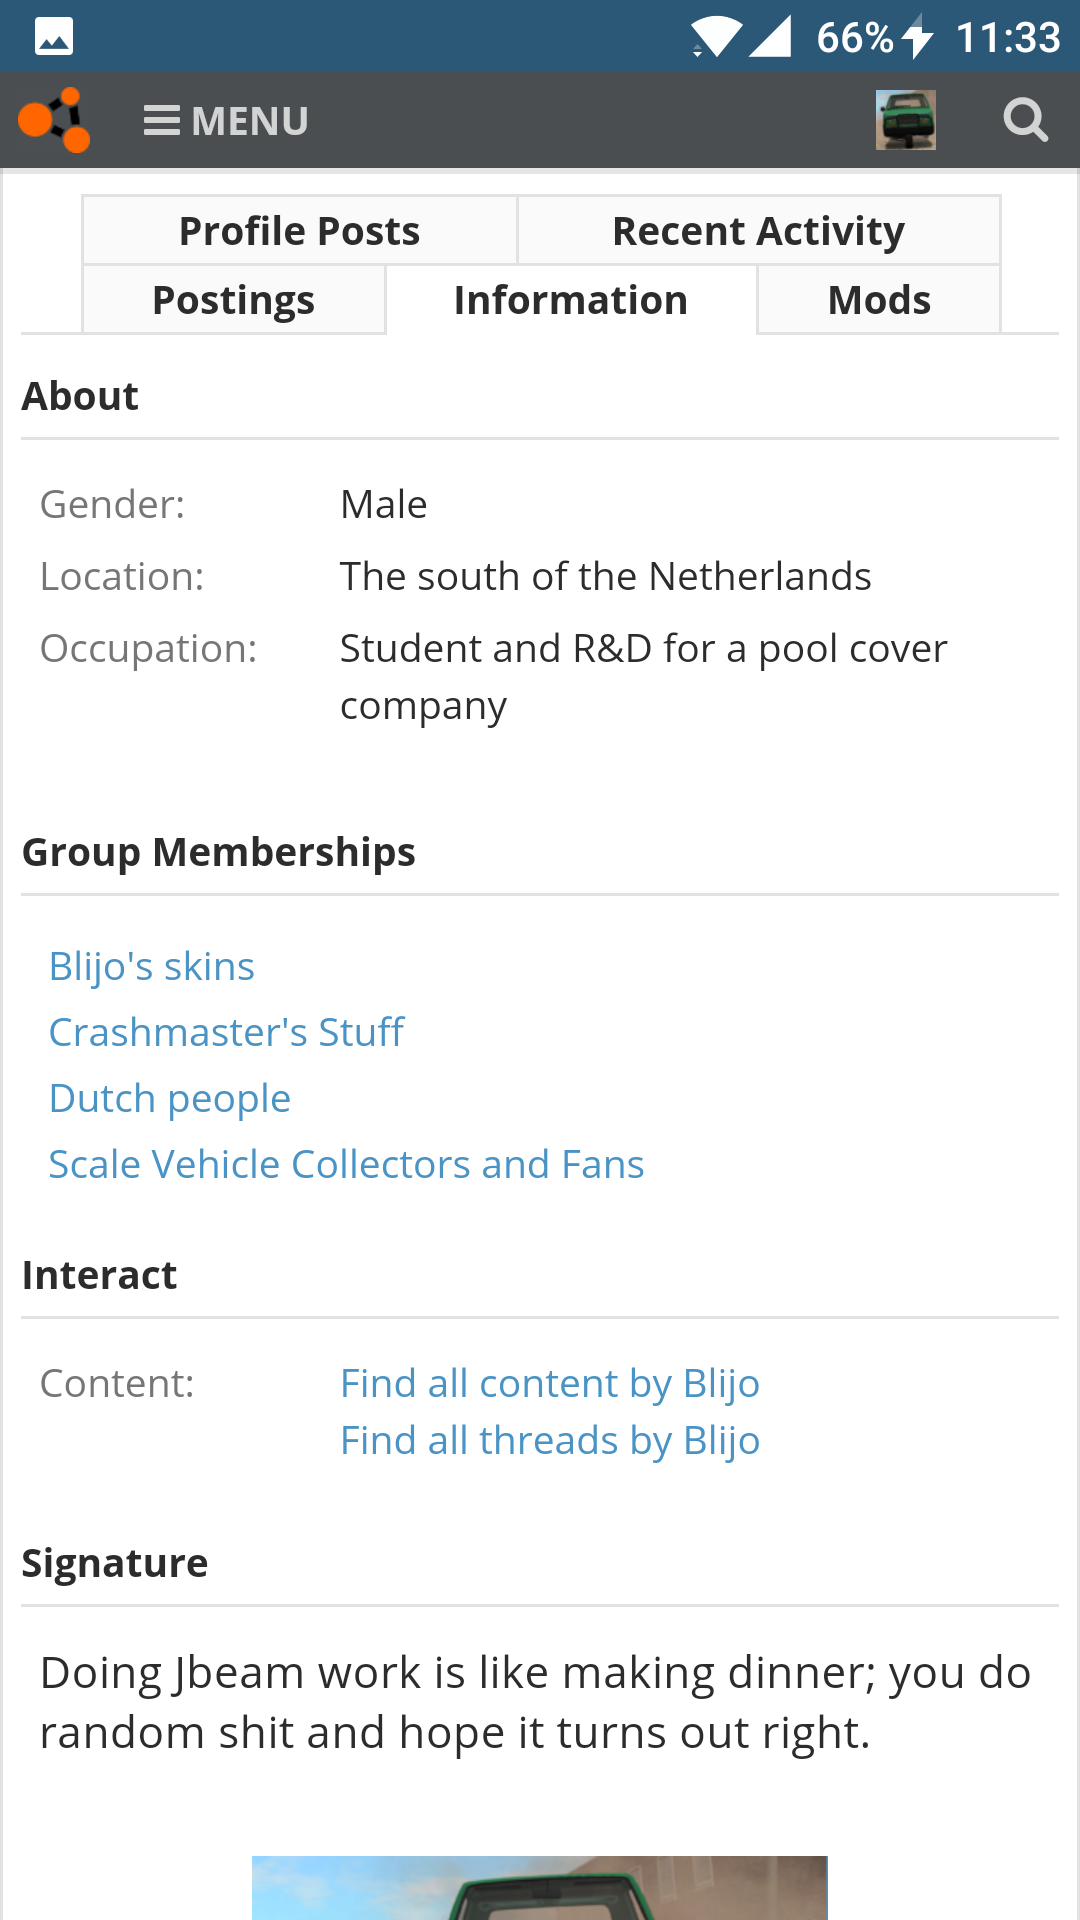Open the Mods tab
Image resolution: width=1080 pixels, height=1920 pixels.
(880, 300)
